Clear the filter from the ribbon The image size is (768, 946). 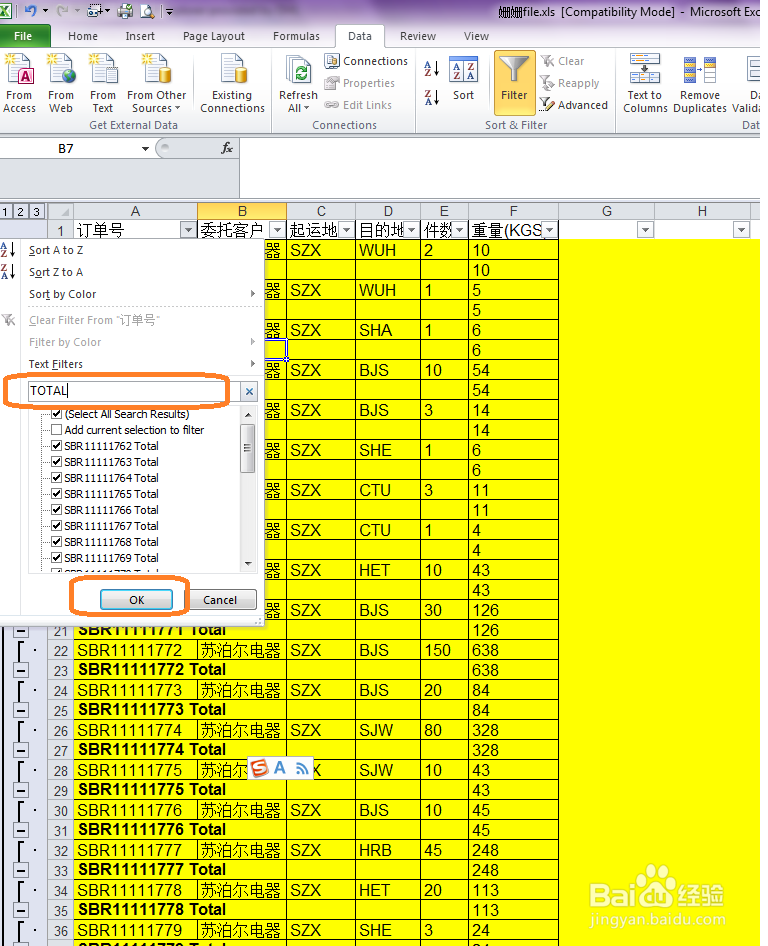[562, 61]
